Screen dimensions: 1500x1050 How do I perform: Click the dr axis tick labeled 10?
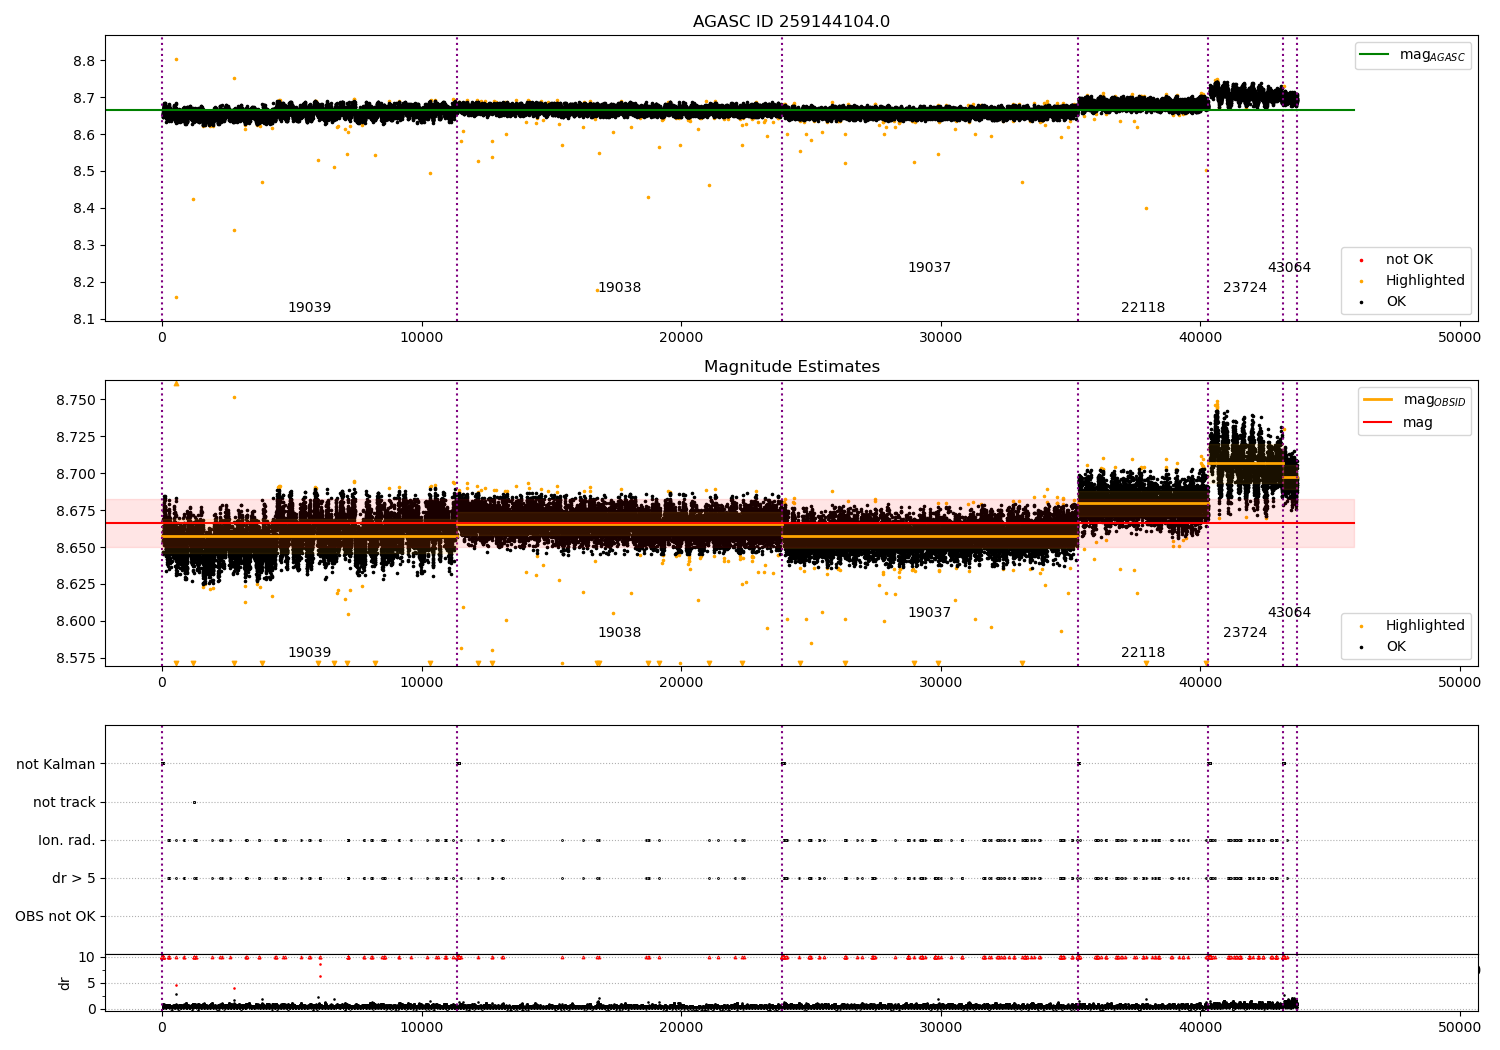click(x=87, y=957)
